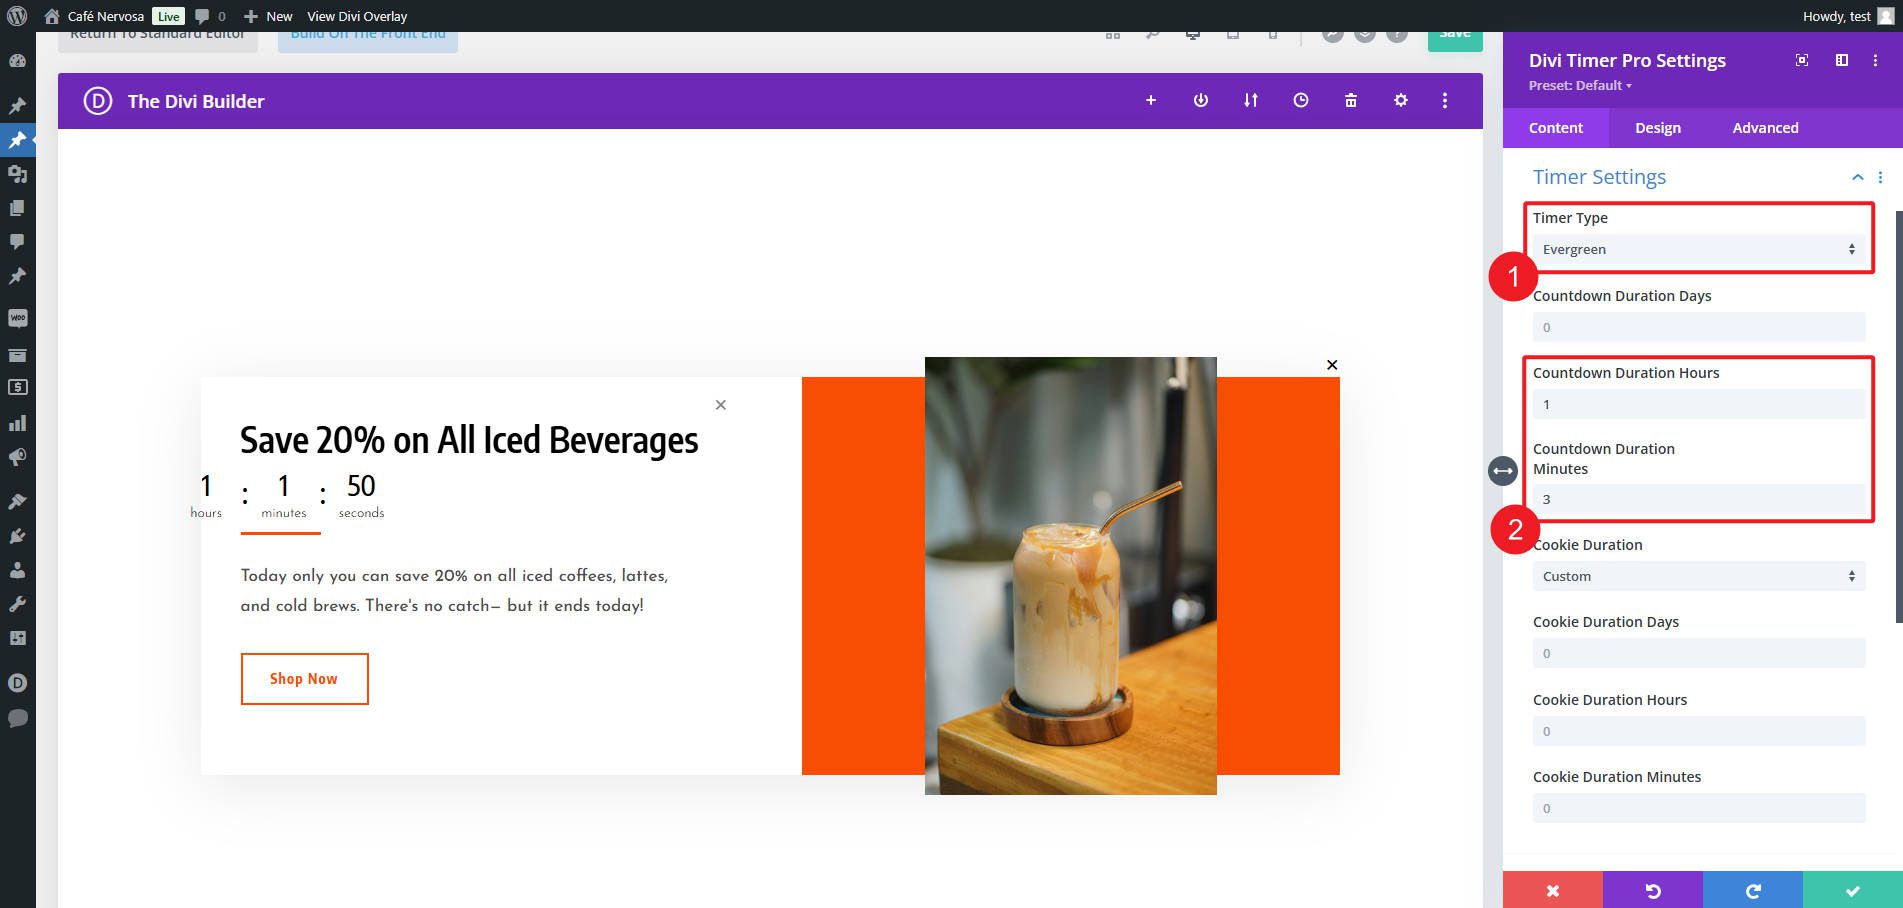The width and height of the screenshot is (1903, 908).
Task: Switch to desktop view icon
Action: tap(1193, 35)
